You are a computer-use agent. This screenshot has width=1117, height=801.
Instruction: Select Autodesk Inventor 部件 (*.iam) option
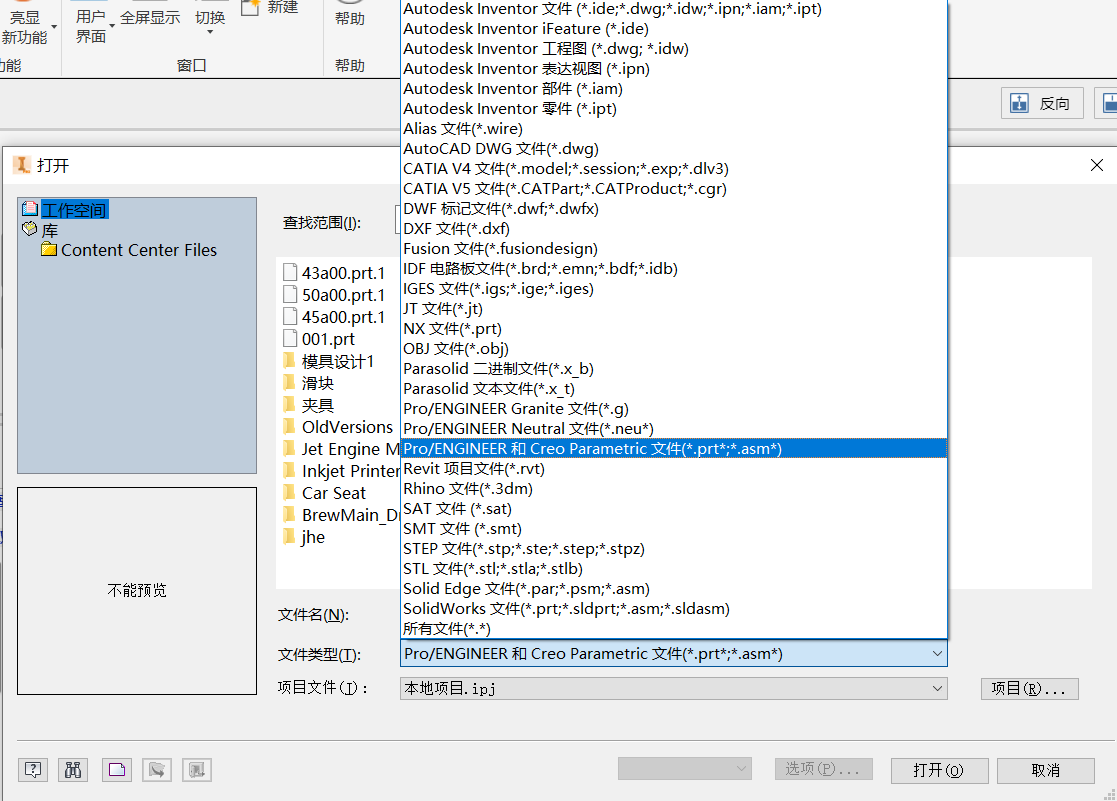[x=674, y=88]
